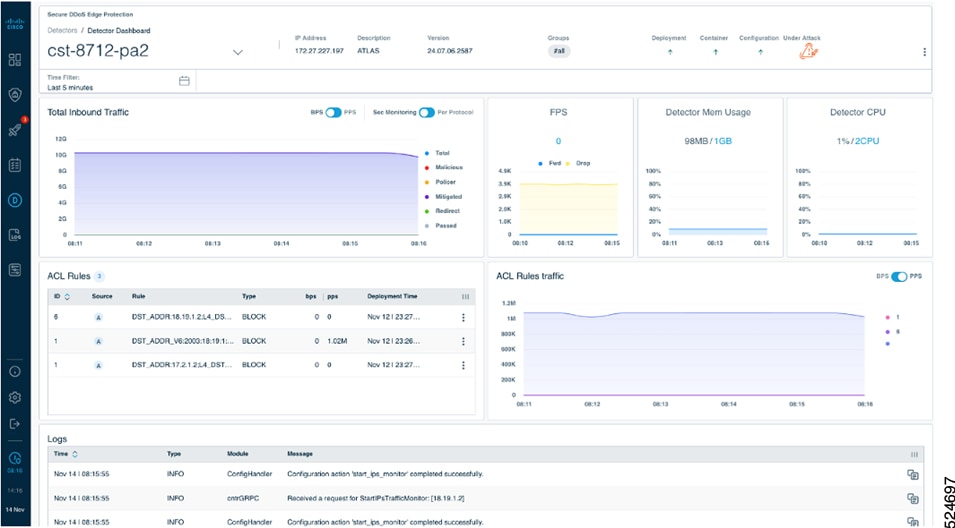Click the Rule column header
This screenshot has height=528, width=955.
click(138, 297)
